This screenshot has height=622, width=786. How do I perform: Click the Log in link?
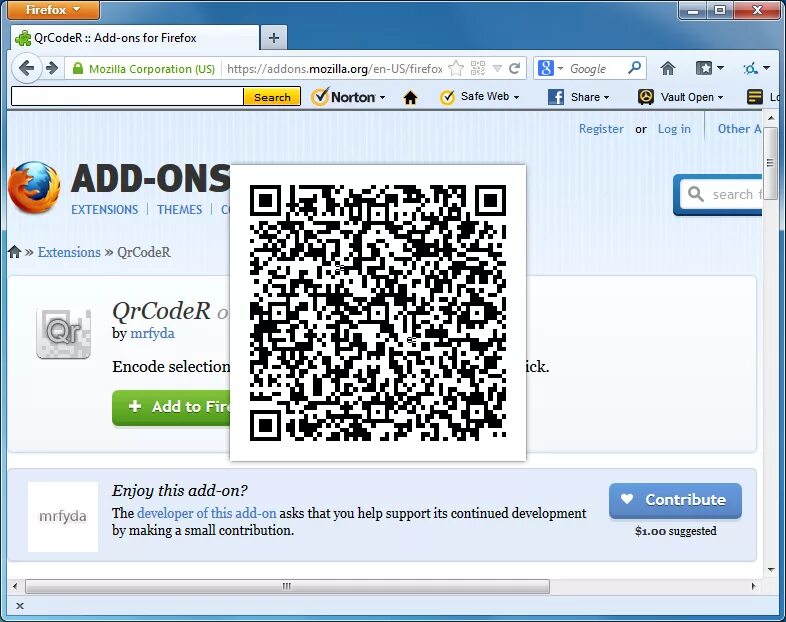coord(674,129)
